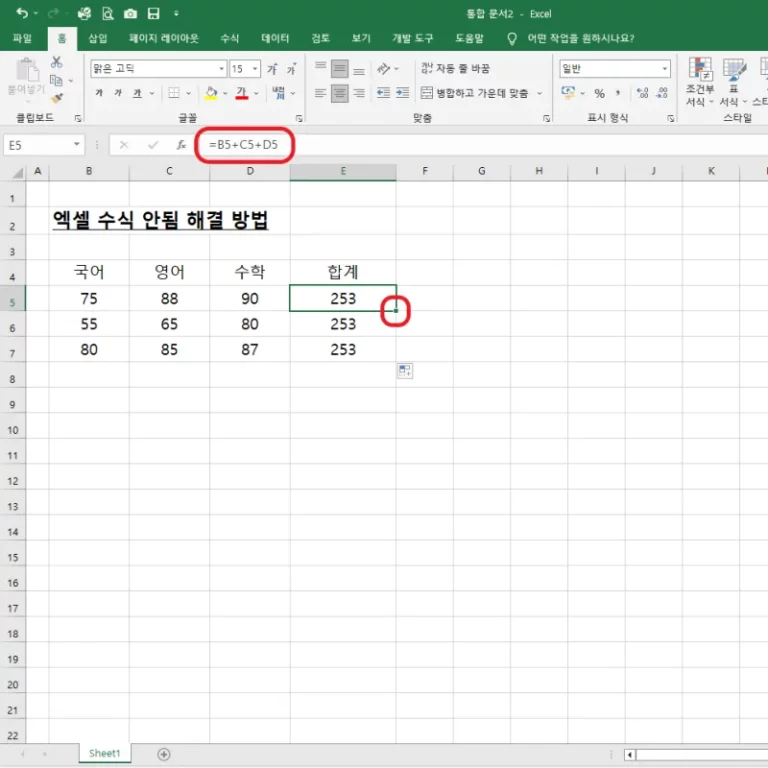Open the font size dropdown showing 15
This screenshot has width=768, height=768.
click(x=255, y=69)
